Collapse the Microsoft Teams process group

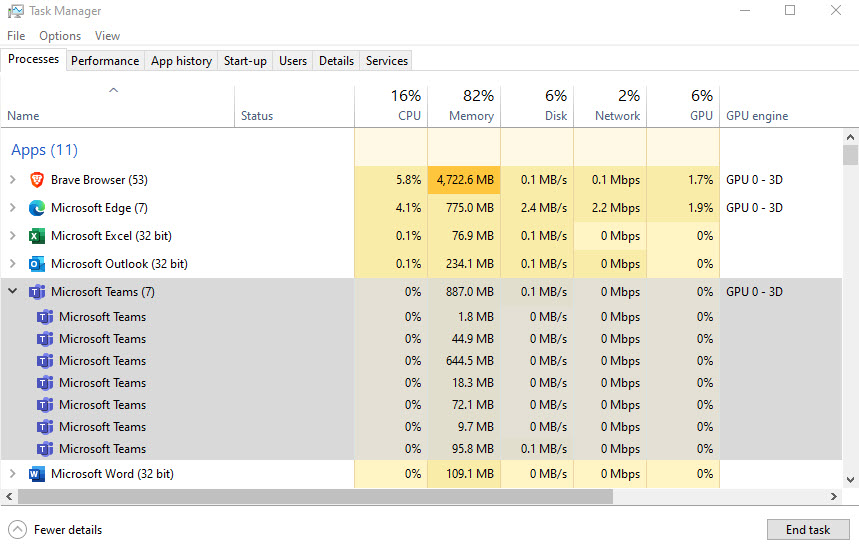click(x=13, y=292)
